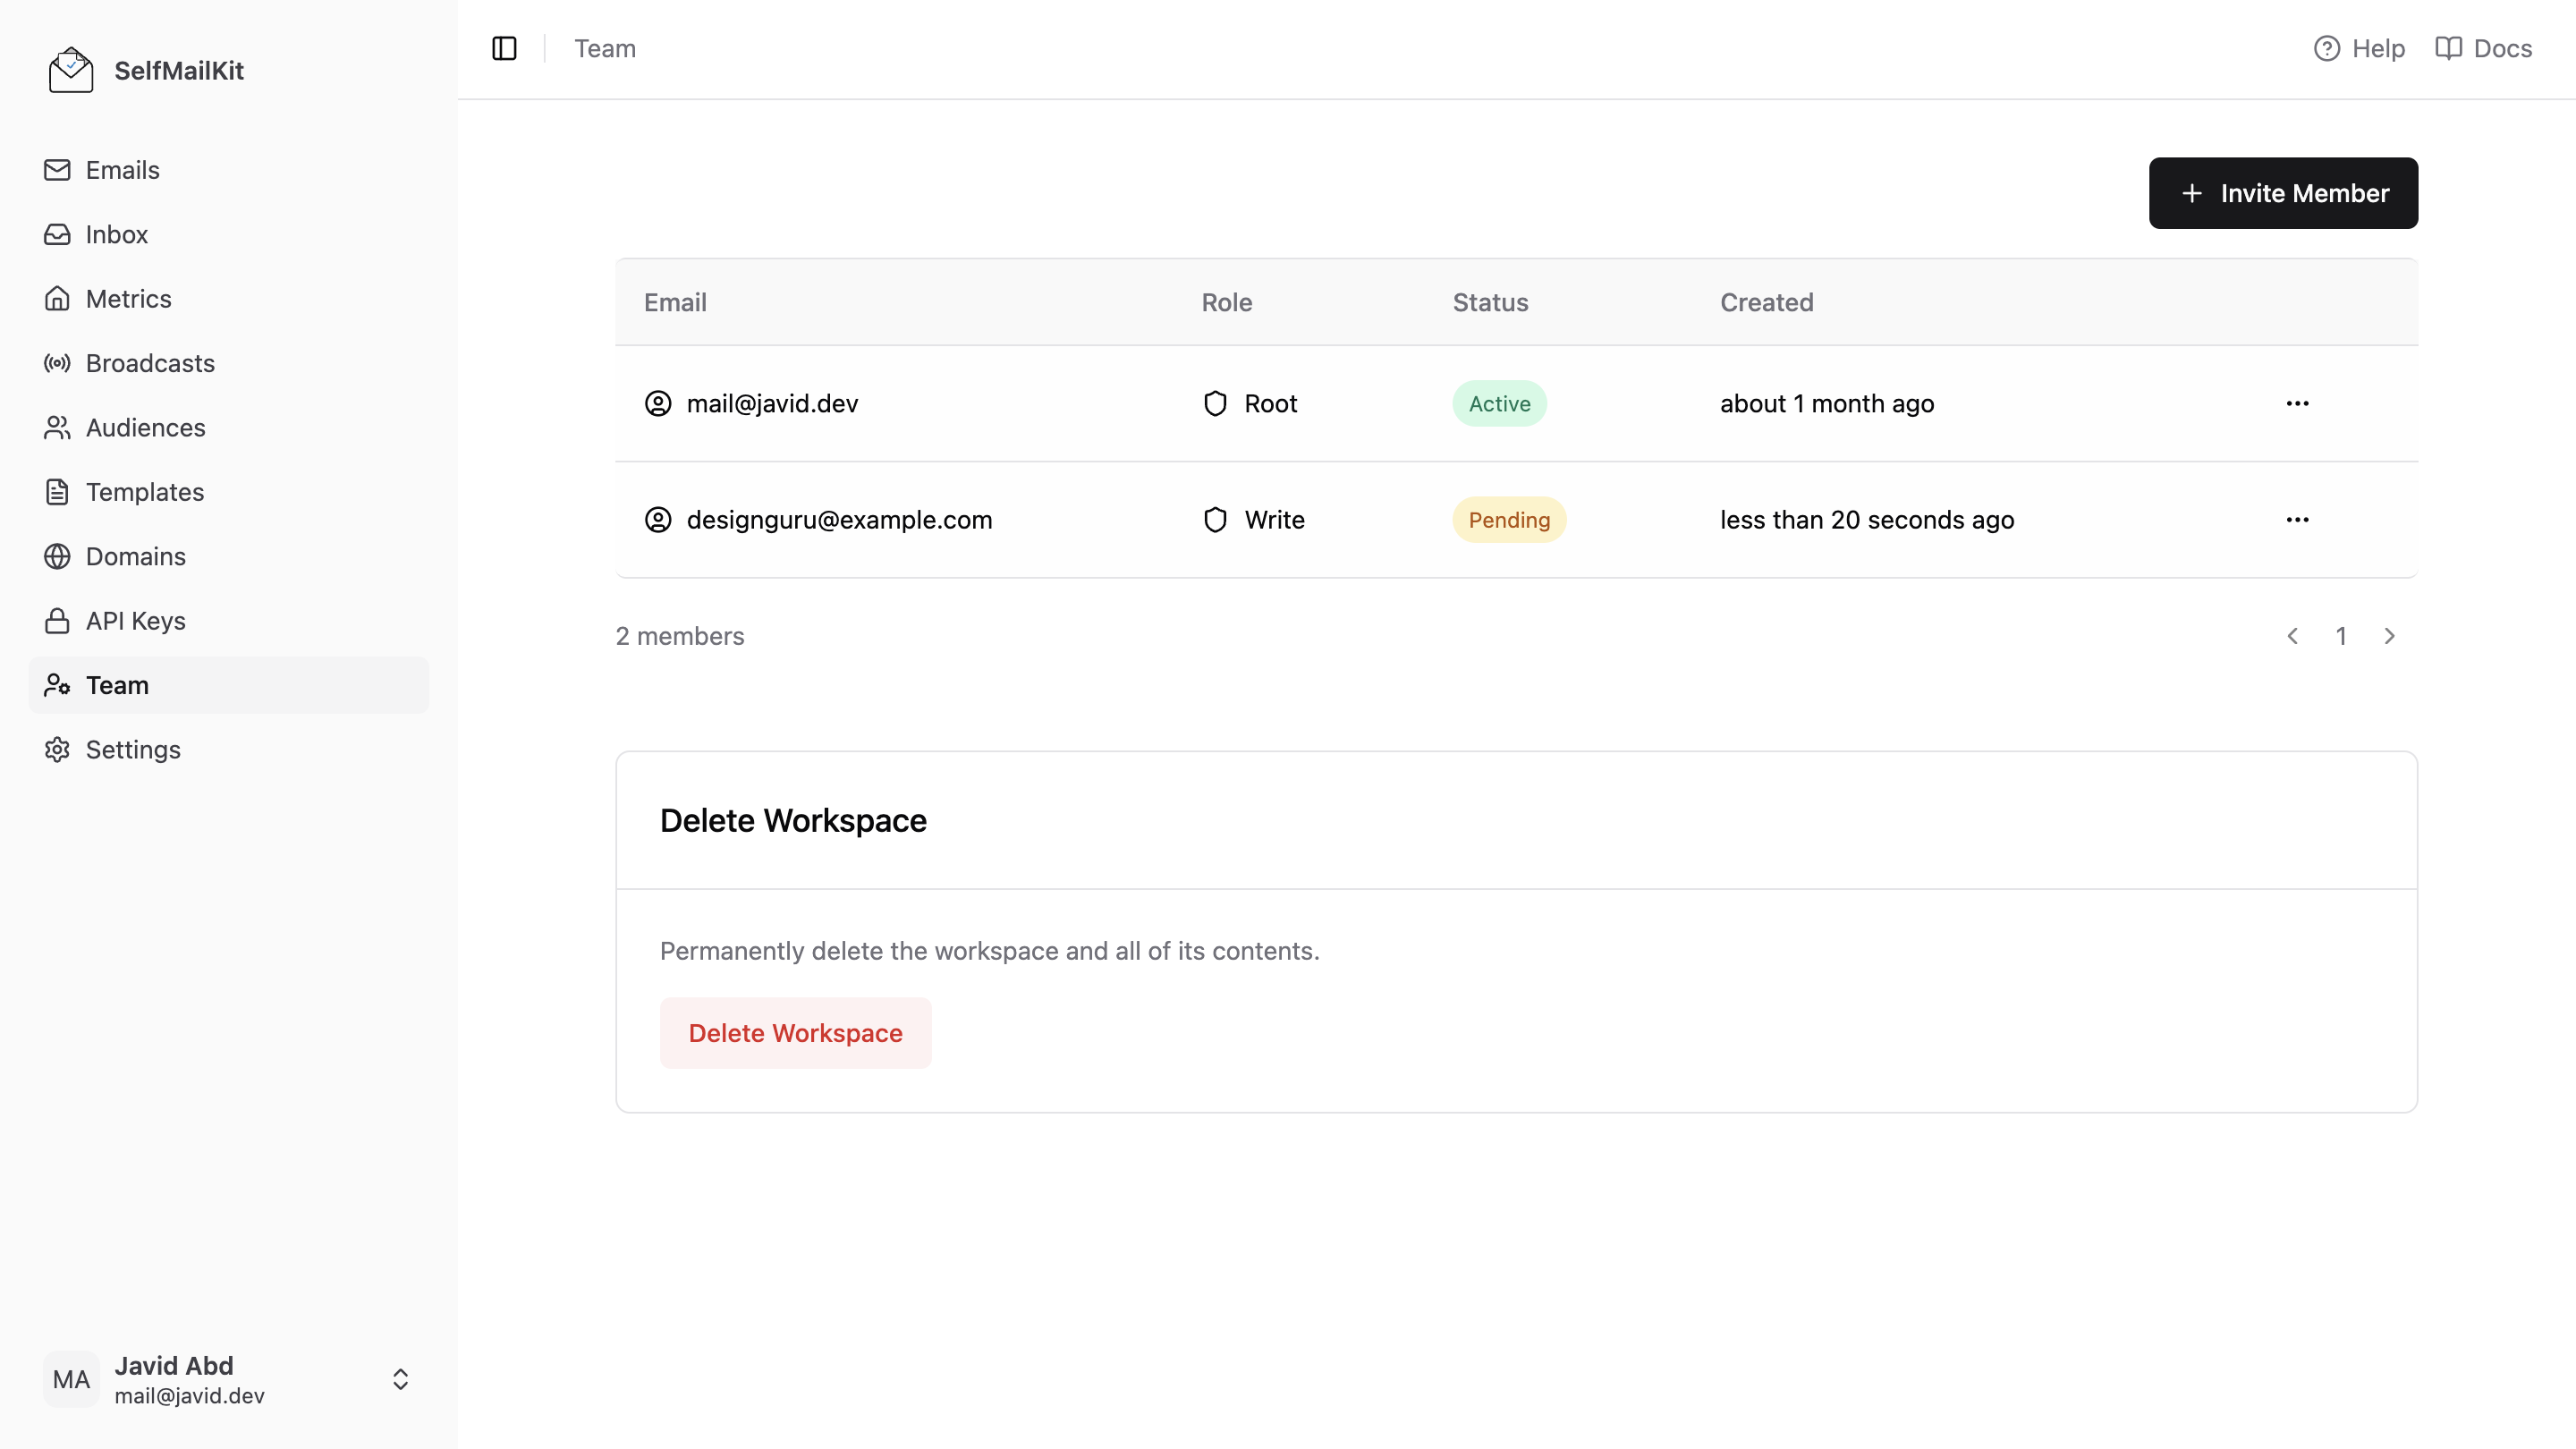Viewport: 2576px width, 1449px height.
Task: Click user avatar icon beside designguru@example.com
Action: point(658,519)
